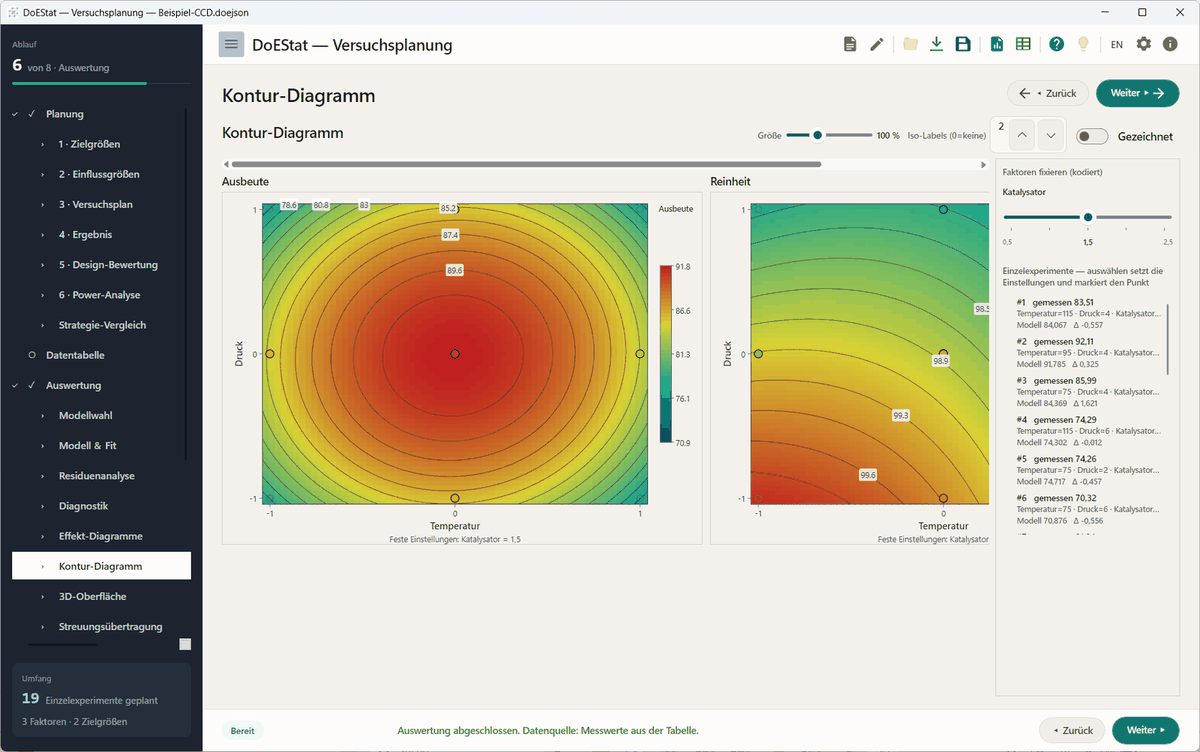Click the hamburger menu icon

231,44
